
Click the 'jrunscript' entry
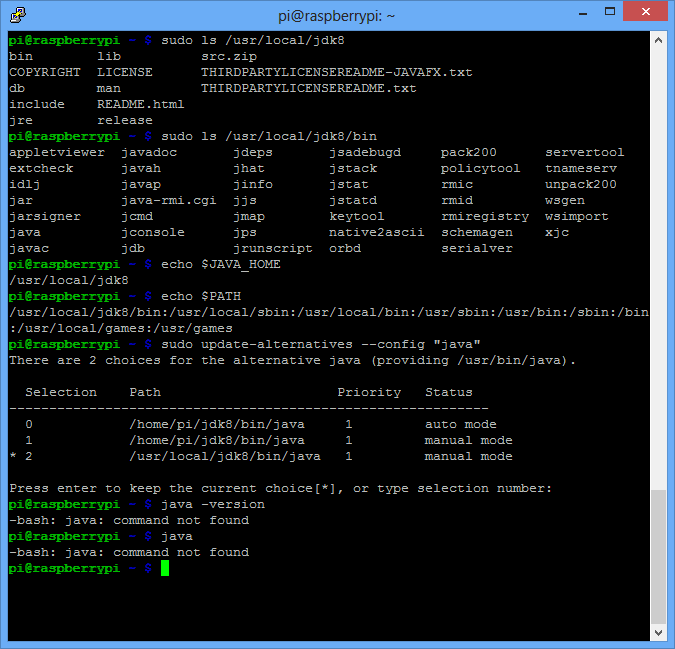click(x=273, y=248)
